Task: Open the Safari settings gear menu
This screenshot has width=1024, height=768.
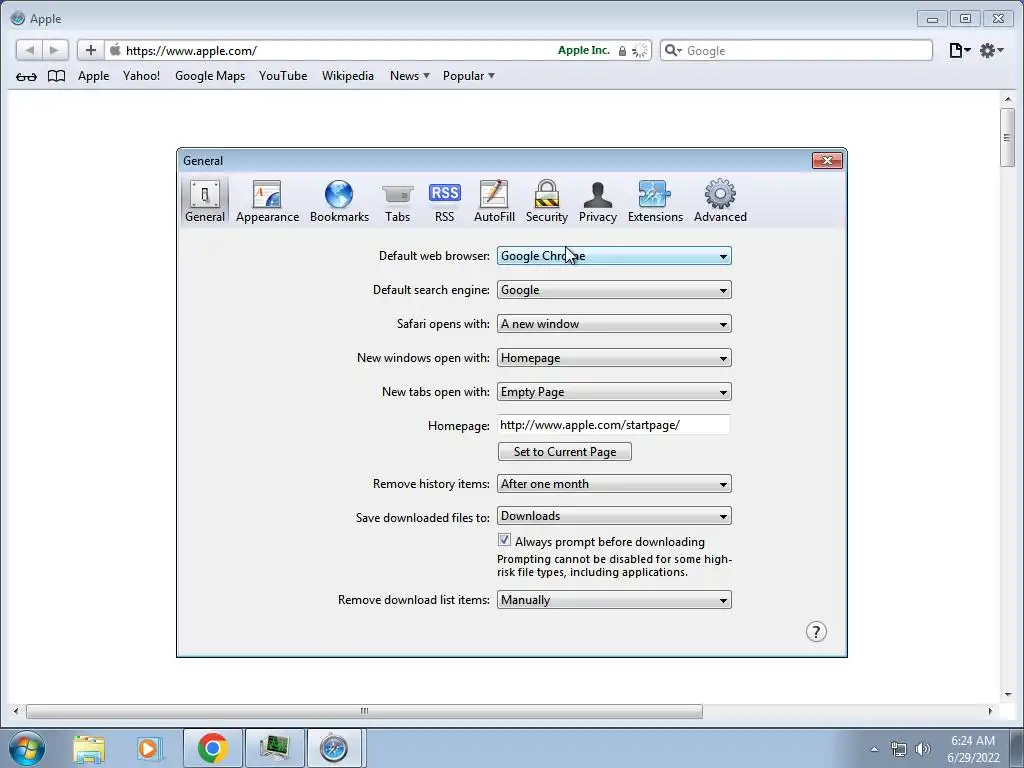Action: click(x=991, y=50)
